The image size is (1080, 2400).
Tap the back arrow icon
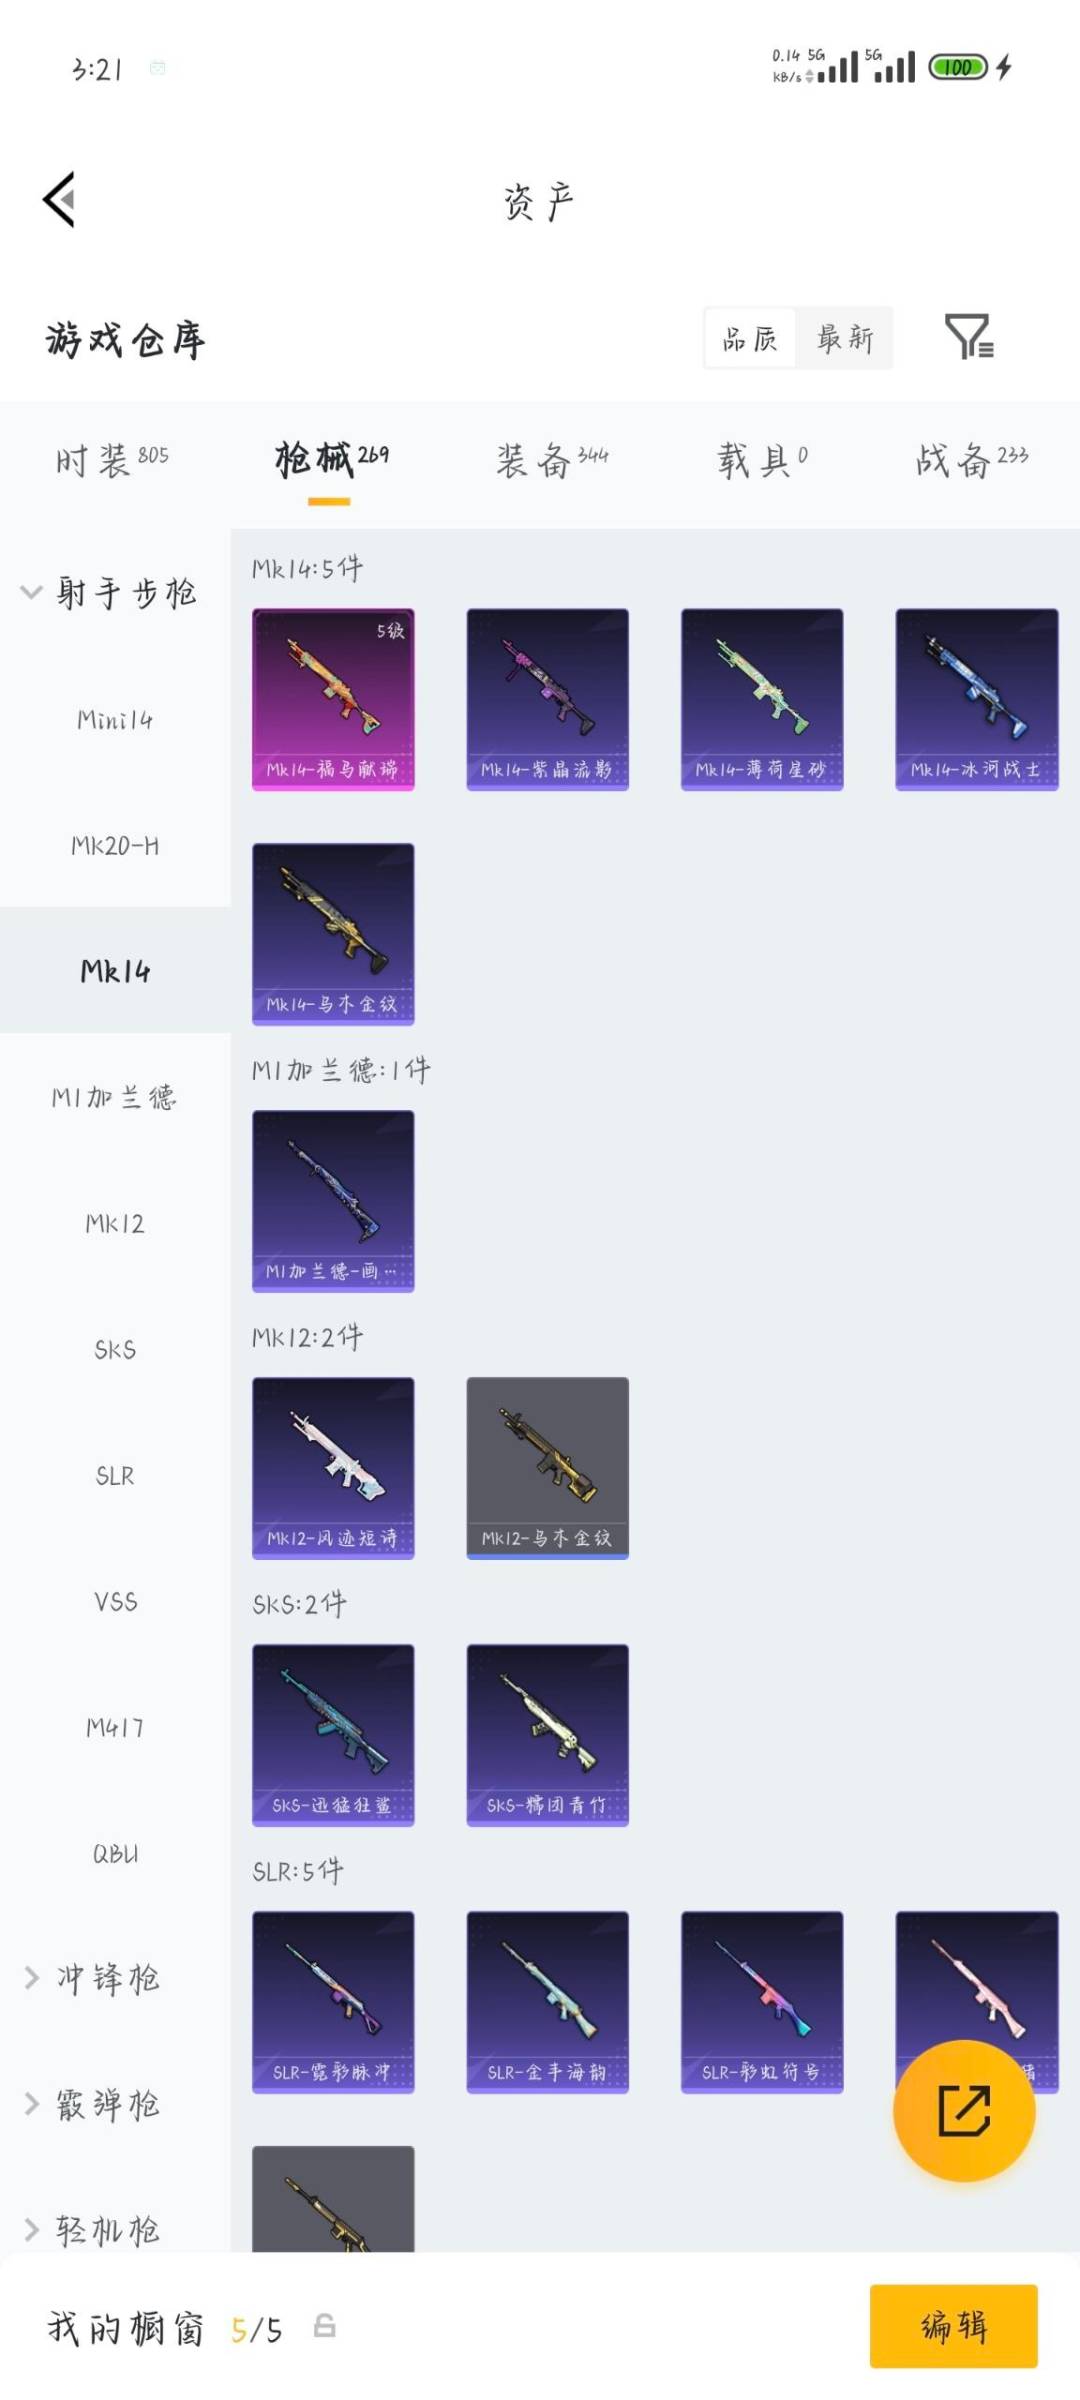coord(60,200)
